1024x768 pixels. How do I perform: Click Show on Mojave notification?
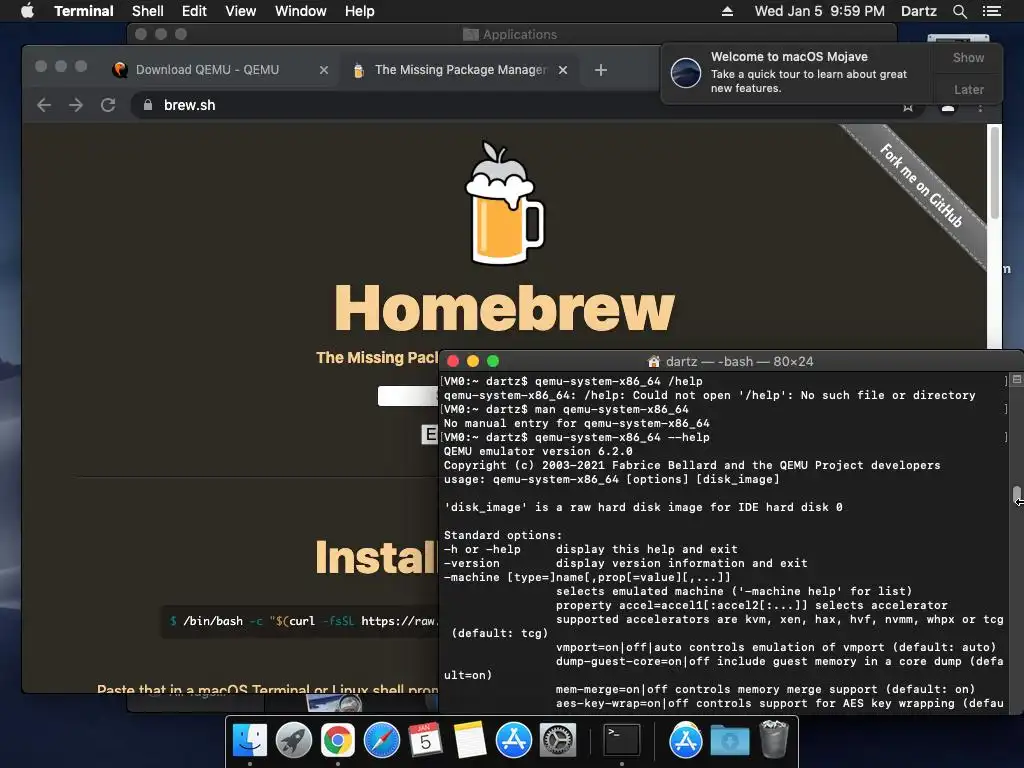tap(968, 57)
